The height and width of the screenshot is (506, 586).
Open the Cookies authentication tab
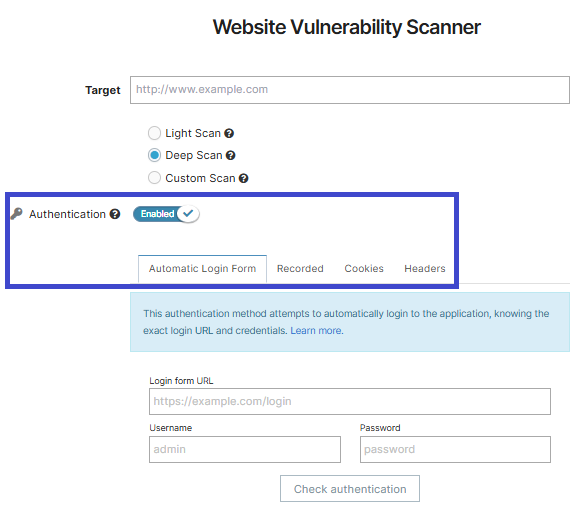point(364,269)
